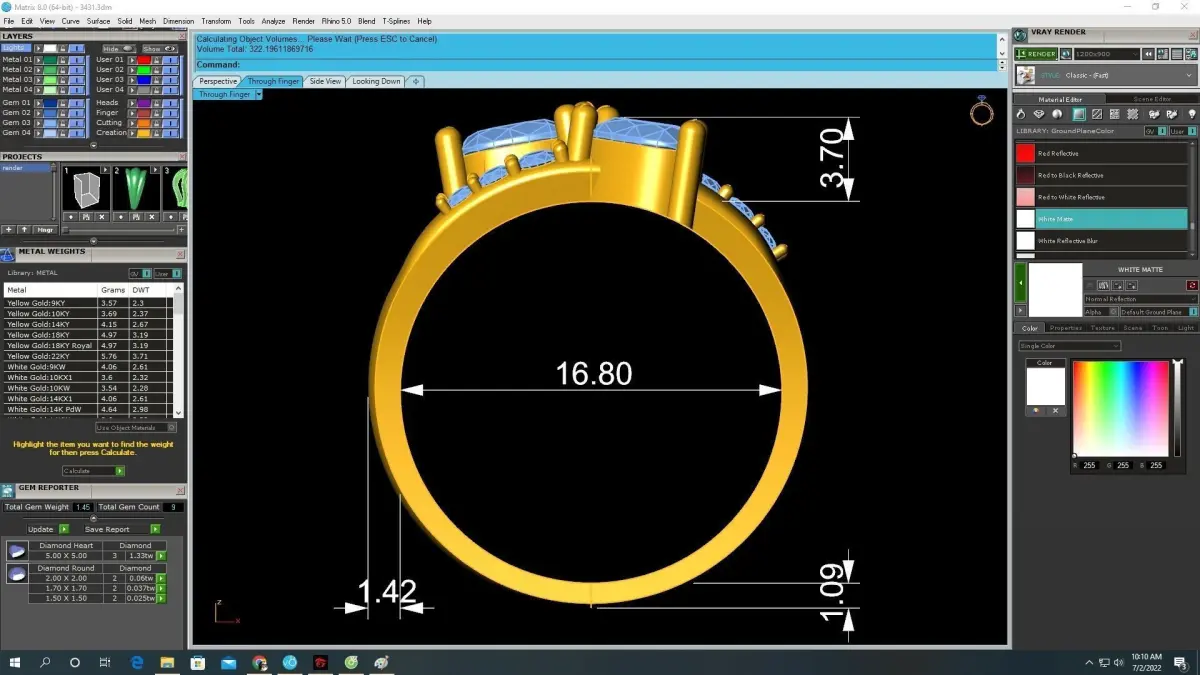1200x675 pixels.
Task: Open the Texture tab in the material editor
Action: point(1102,328)
